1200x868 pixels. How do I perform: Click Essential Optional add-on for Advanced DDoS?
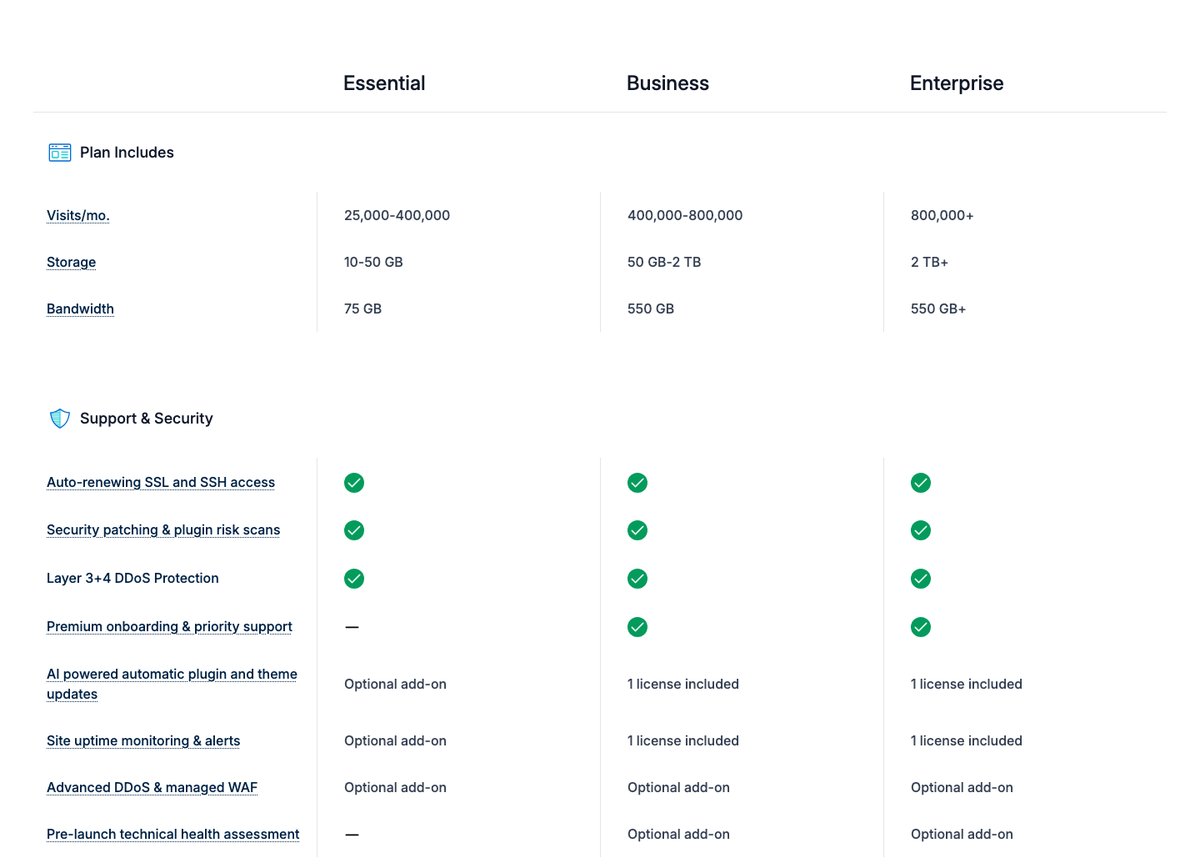pos(396,788)
